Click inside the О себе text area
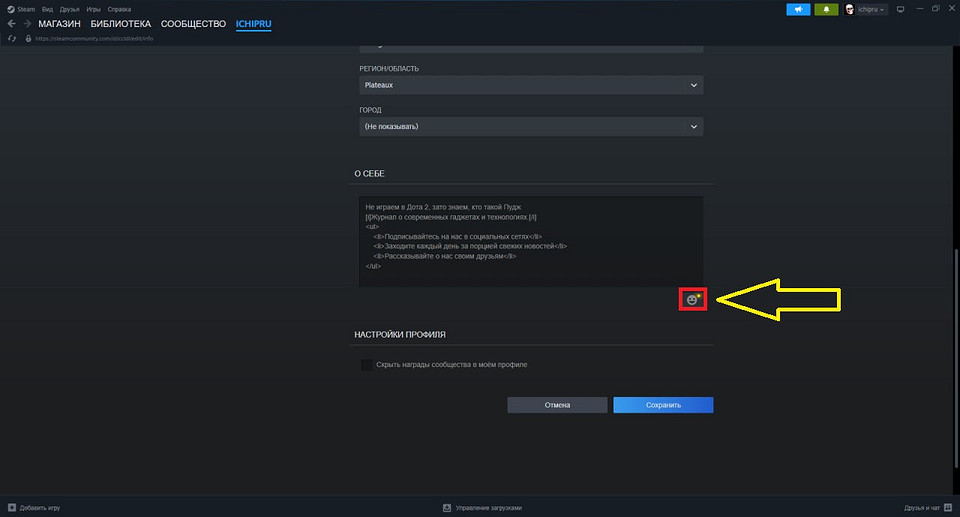 531,240
